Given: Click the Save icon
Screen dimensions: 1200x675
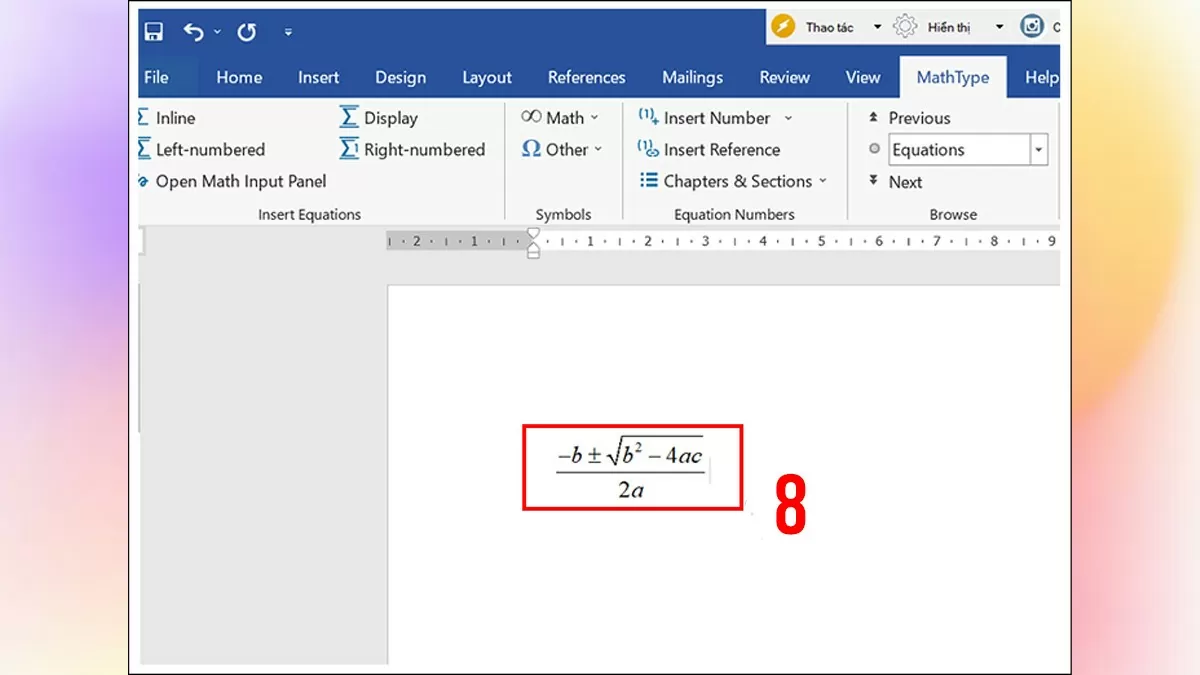Looking at the screenshot, I should coord(152,31).
